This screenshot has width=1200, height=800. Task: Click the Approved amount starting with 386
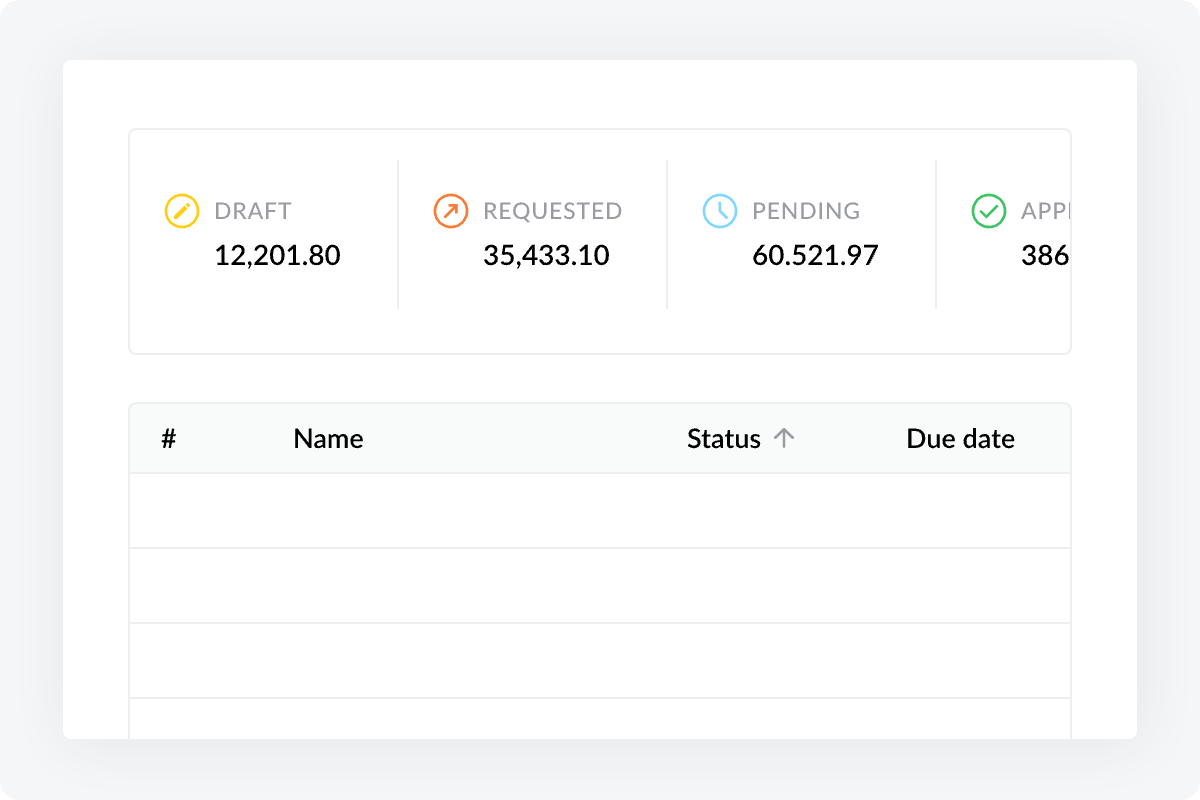[1045, 255]
